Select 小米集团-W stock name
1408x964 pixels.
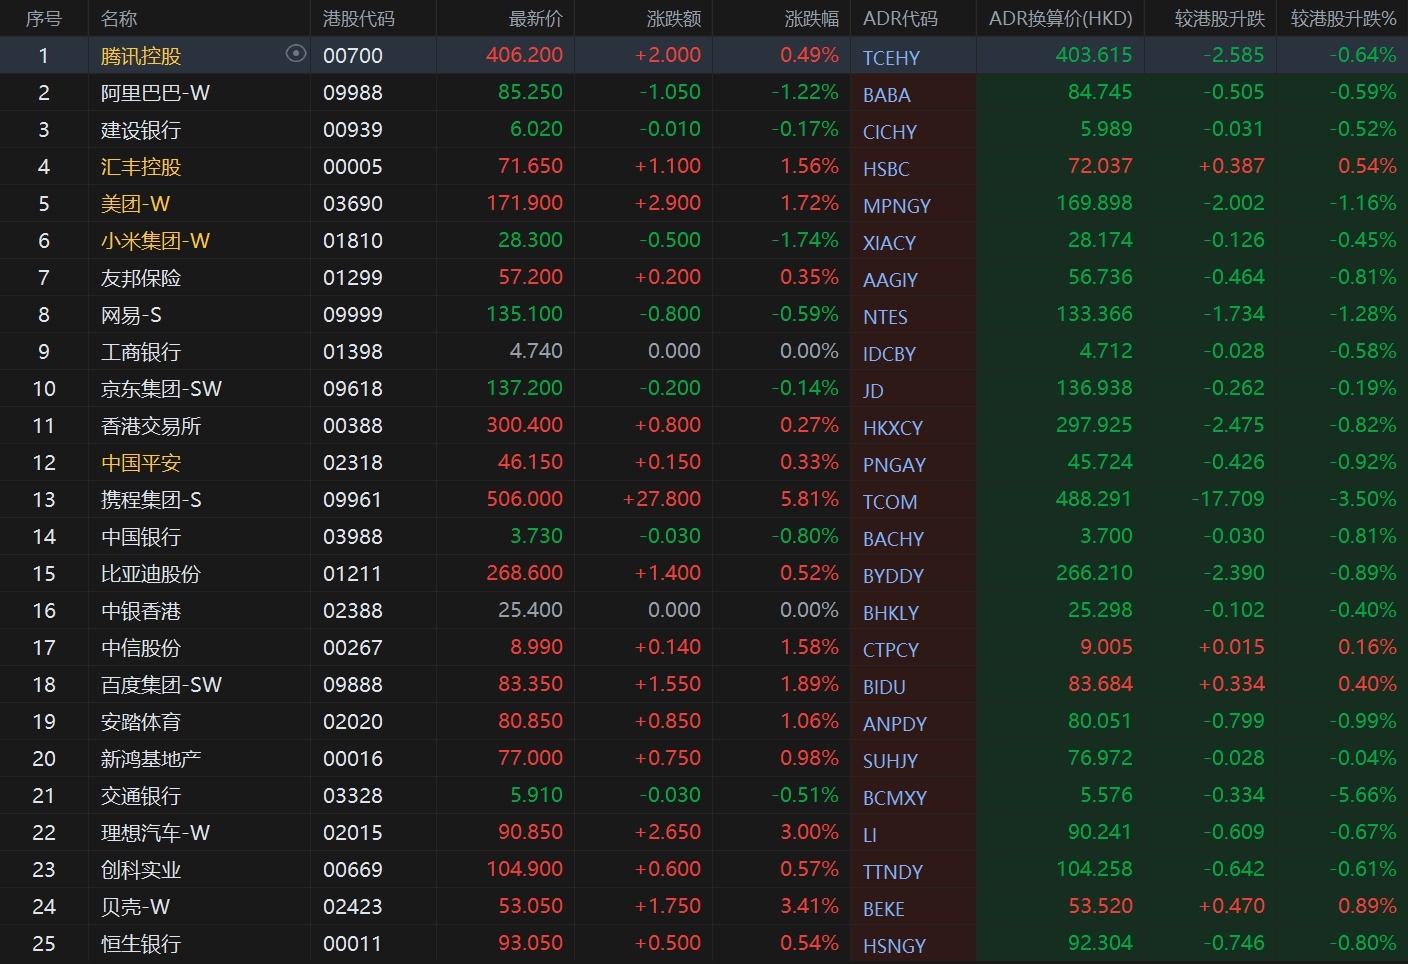[155, 241]
